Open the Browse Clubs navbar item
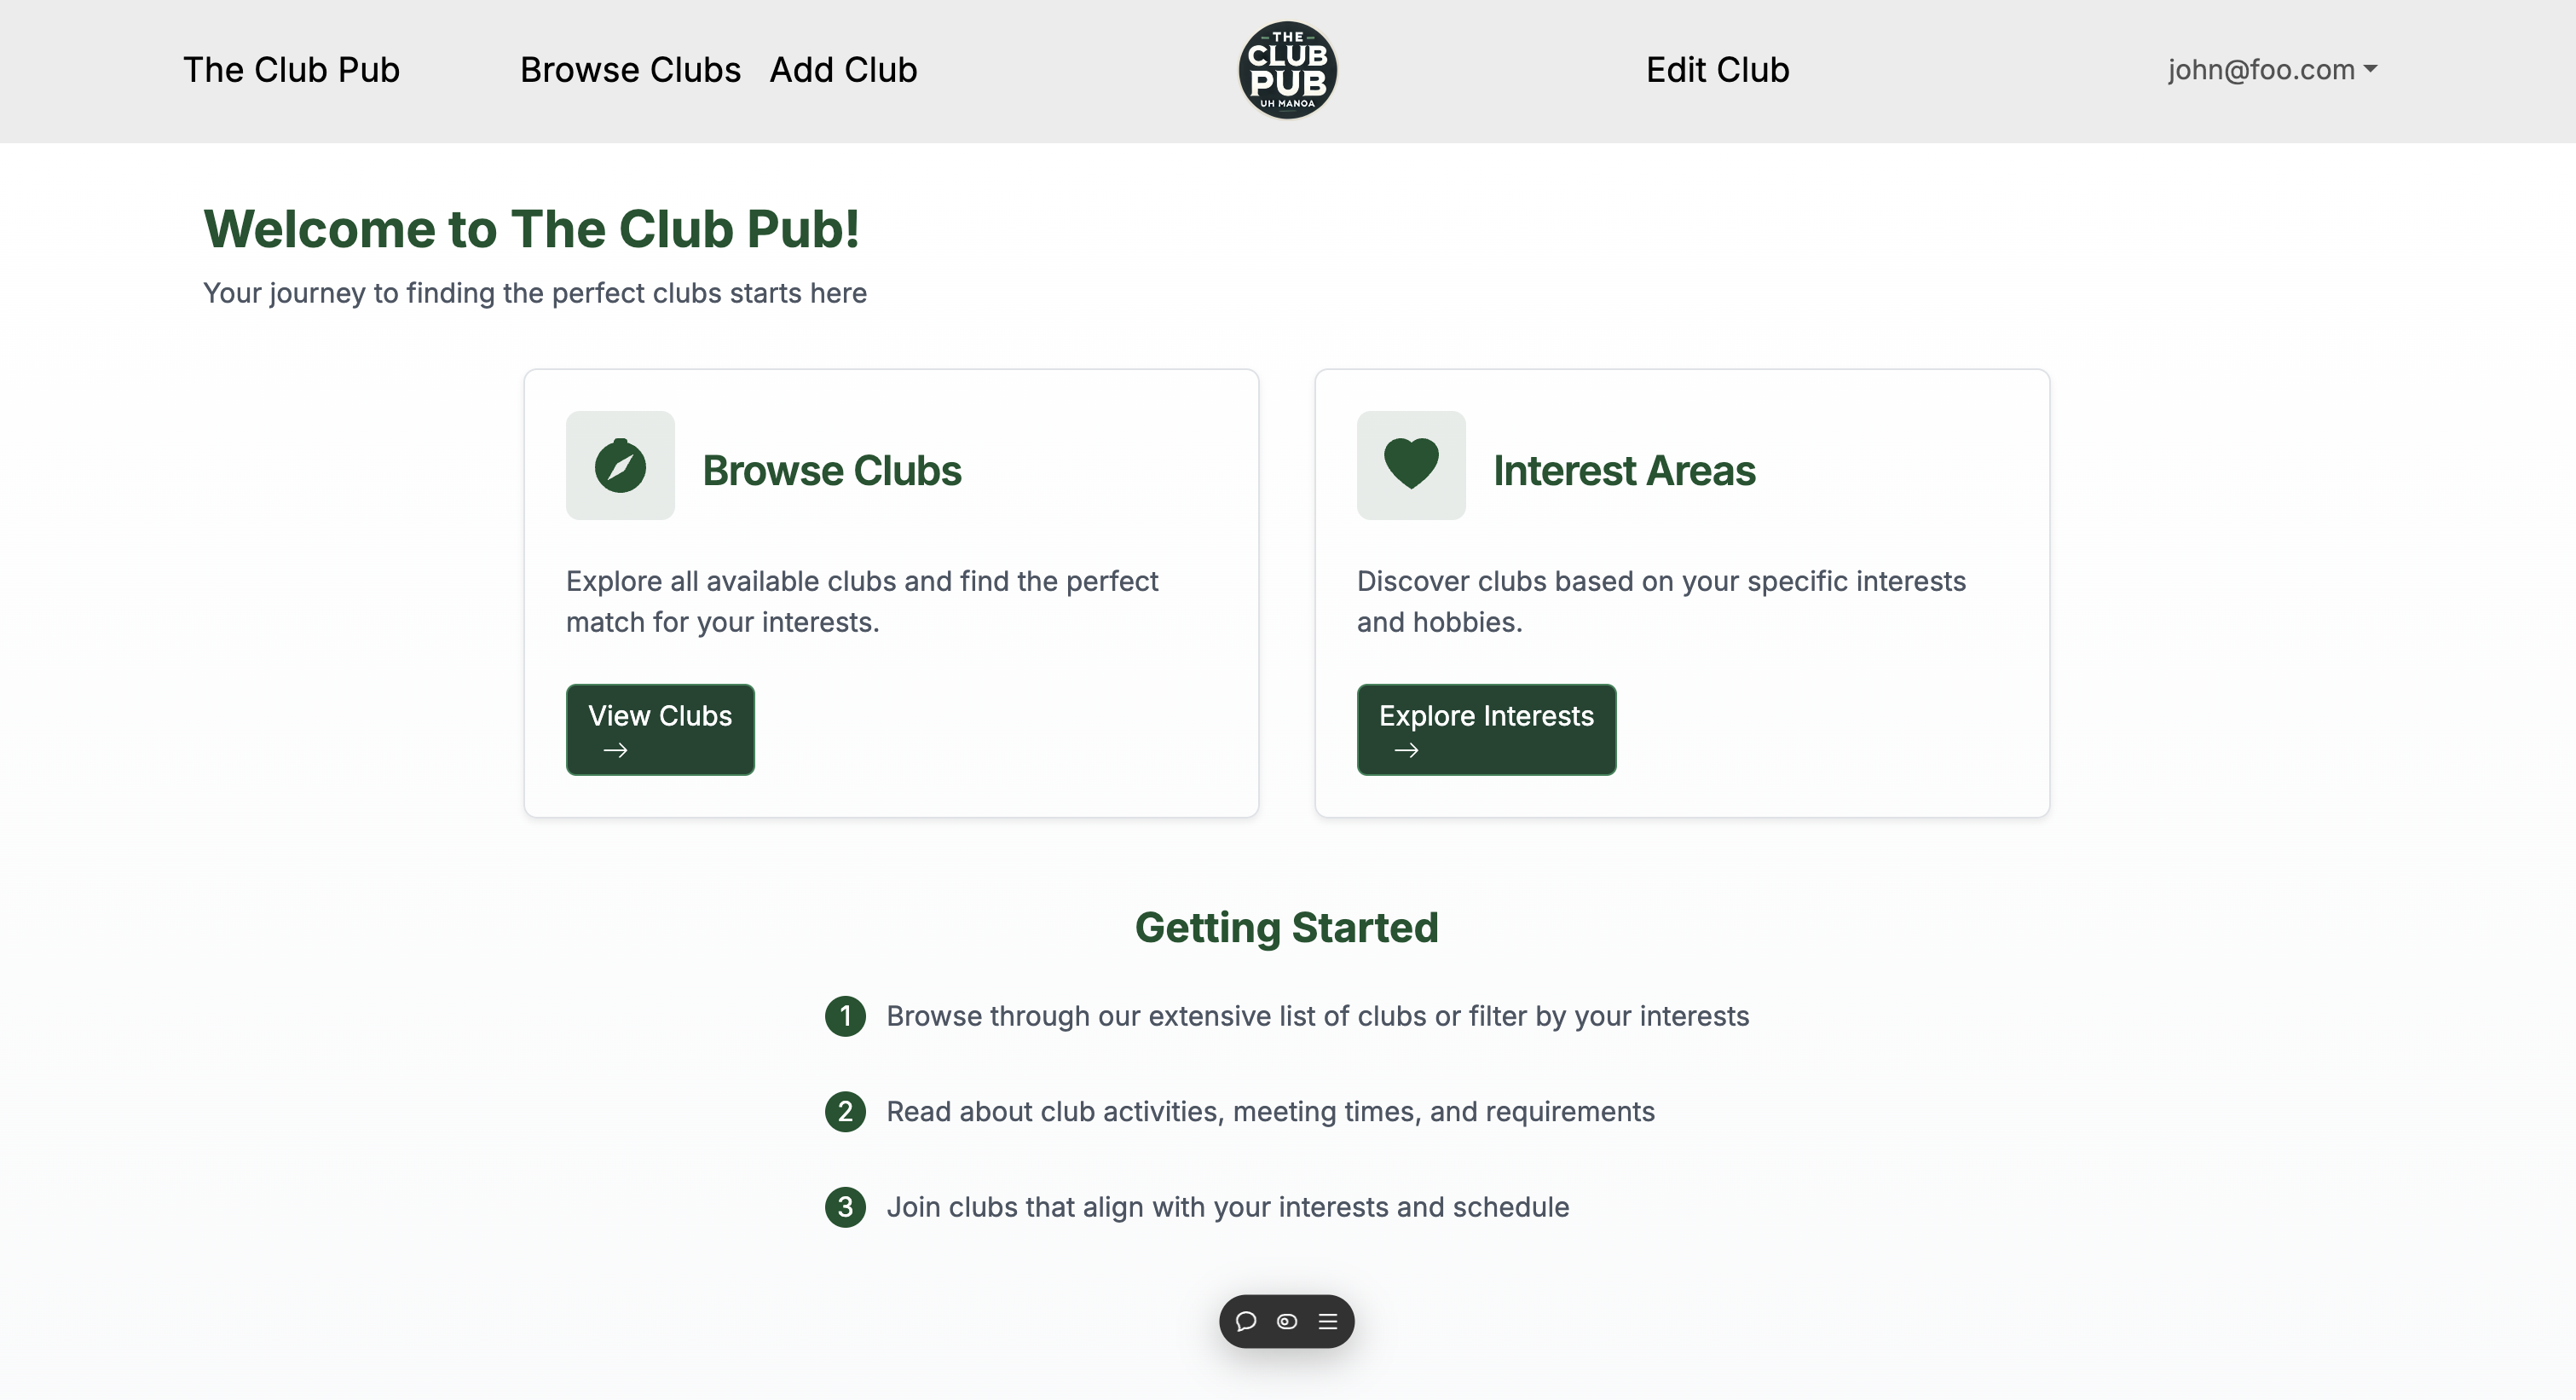 pos(630,70)
